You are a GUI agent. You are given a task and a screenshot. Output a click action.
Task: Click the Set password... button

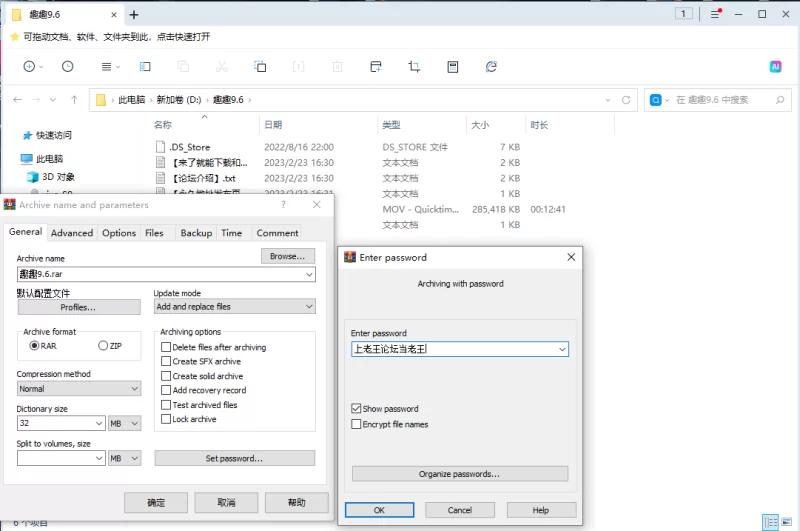point(234,458)
